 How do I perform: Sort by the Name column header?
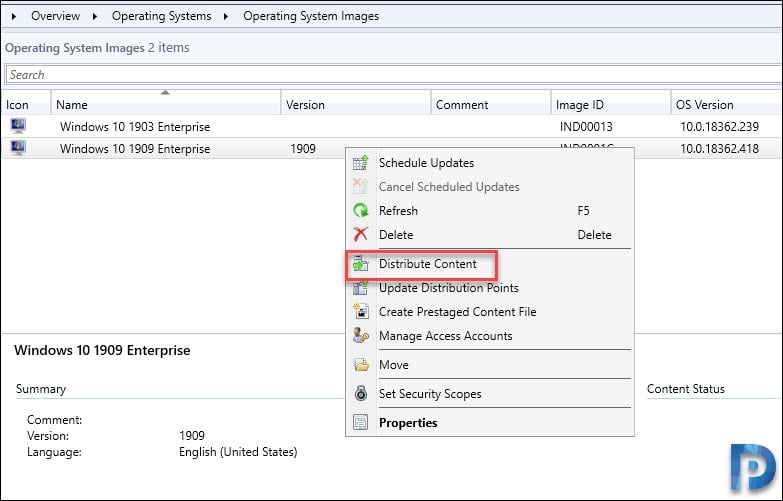tap(166, 104)
